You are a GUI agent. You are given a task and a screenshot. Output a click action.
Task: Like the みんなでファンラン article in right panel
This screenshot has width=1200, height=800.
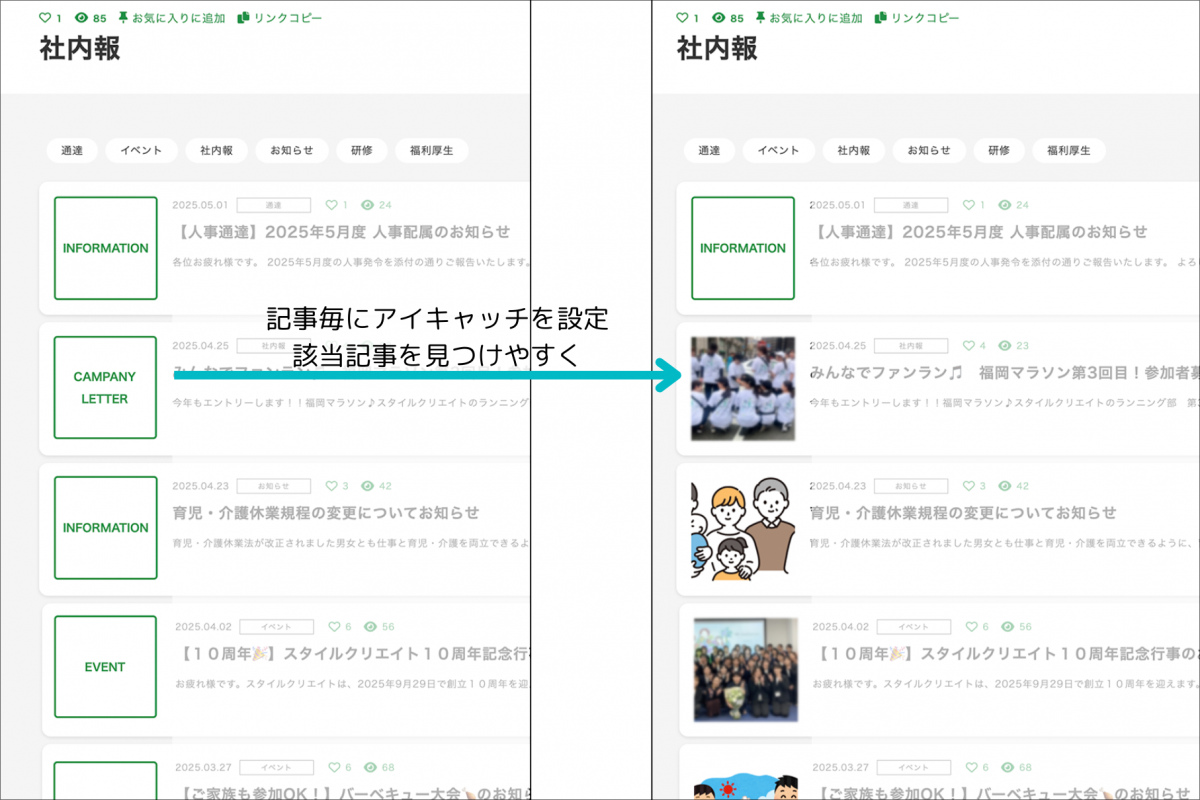click(x=968, y=346)
